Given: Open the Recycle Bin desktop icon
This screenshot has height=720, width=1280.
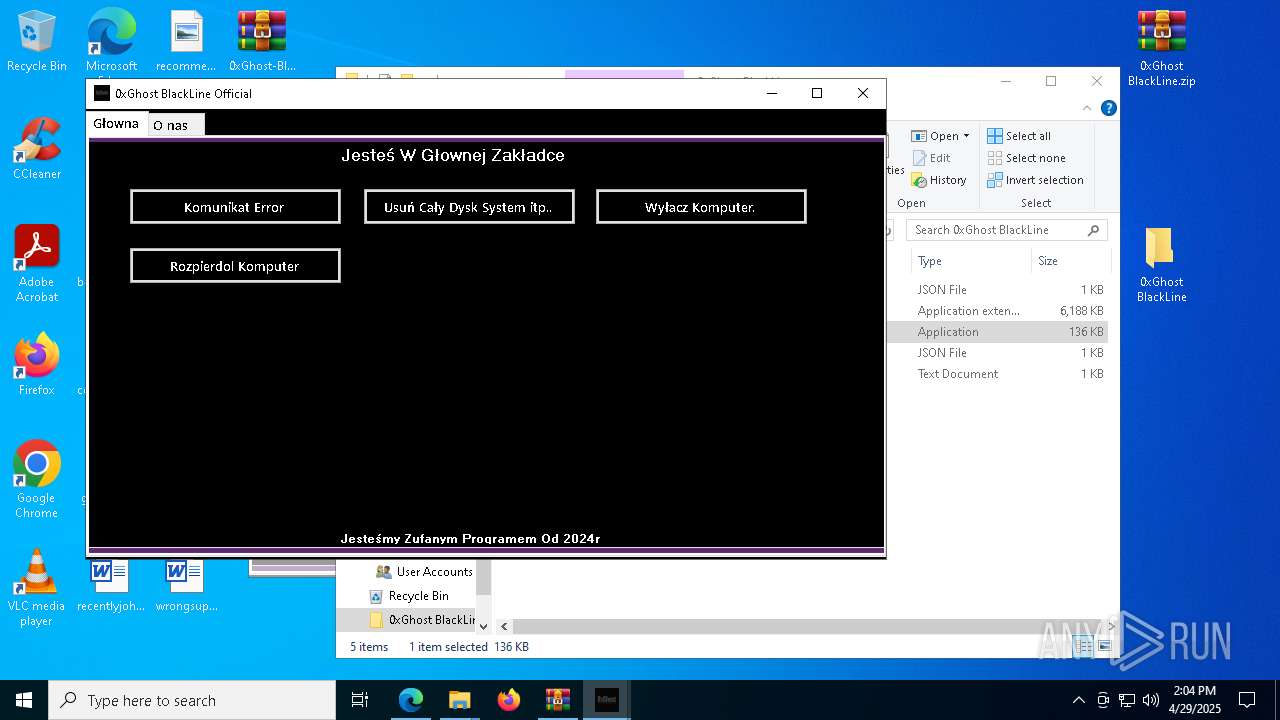Looking at the screenshot, I should 37,41.
